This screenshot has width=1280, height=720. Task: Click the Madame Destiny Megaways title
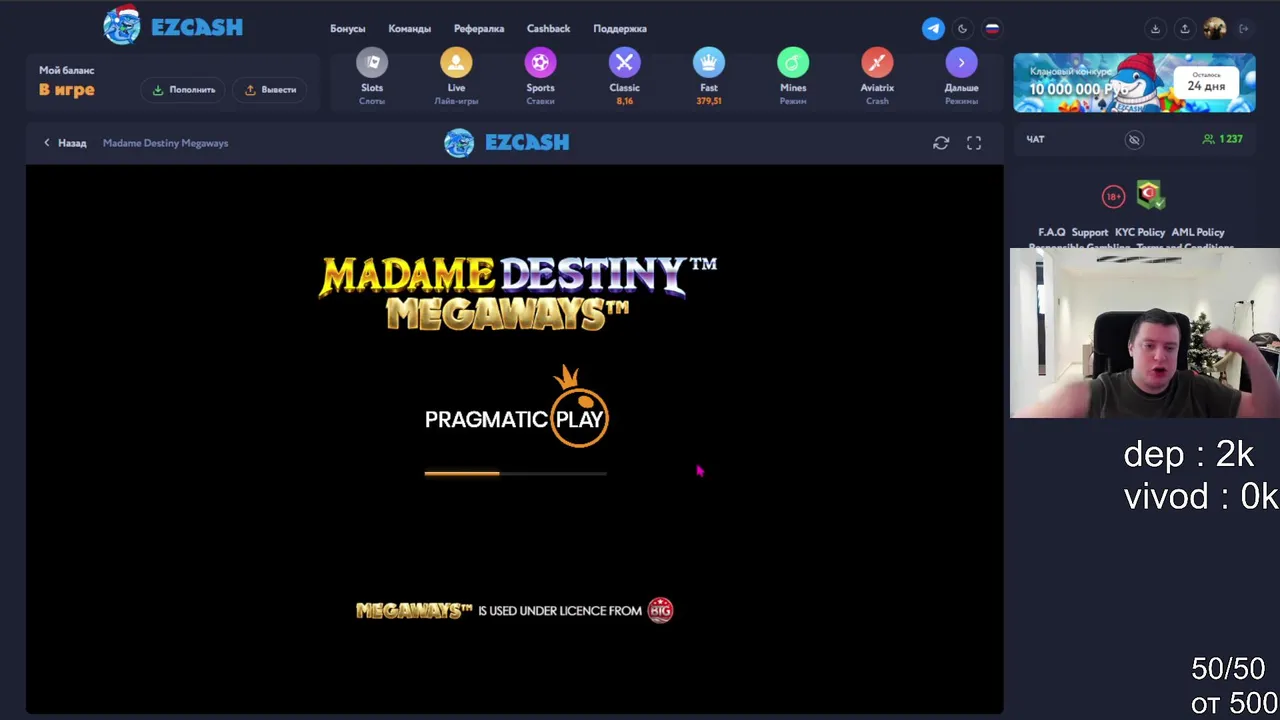pyautogui.click(x=517, y=293)
